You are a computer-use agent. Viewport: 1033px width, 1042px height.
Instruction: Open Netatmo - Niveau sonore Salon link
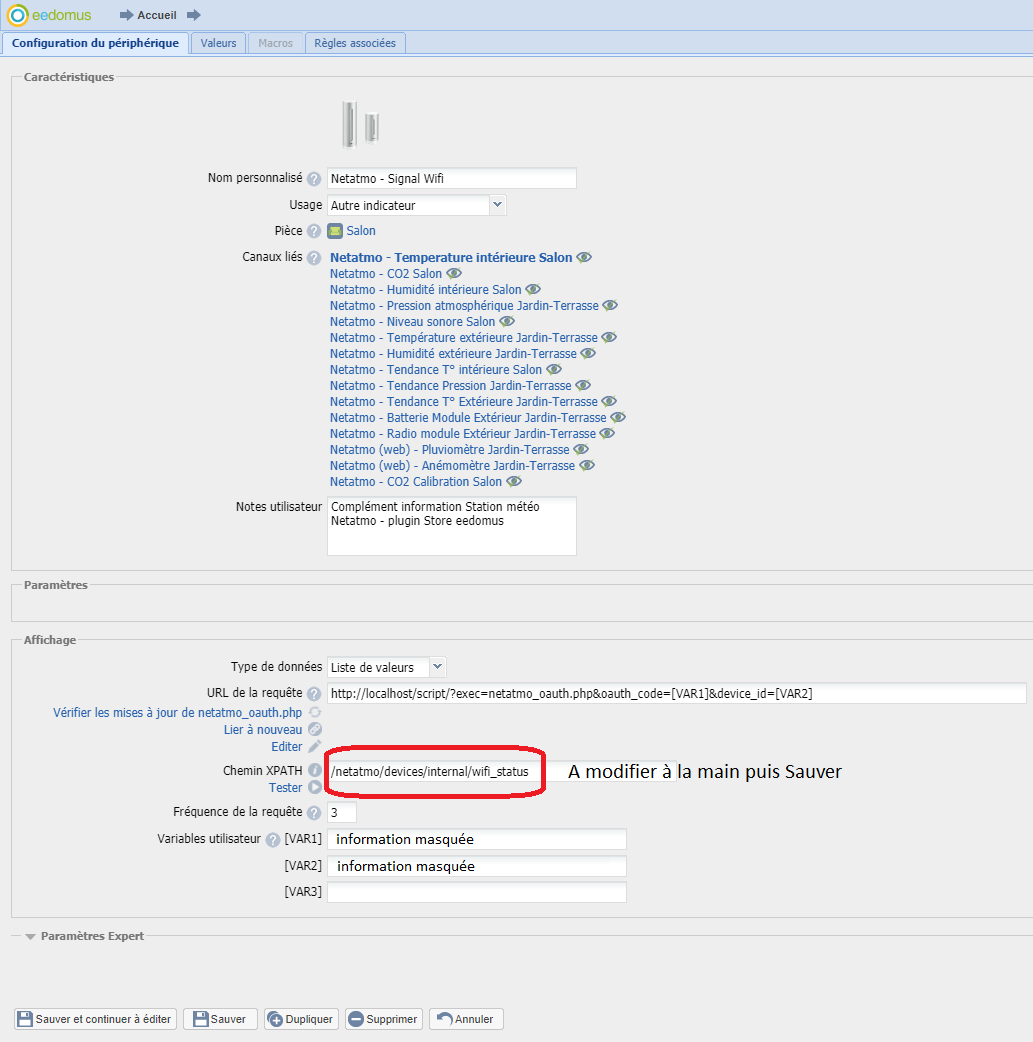point(413,322)
